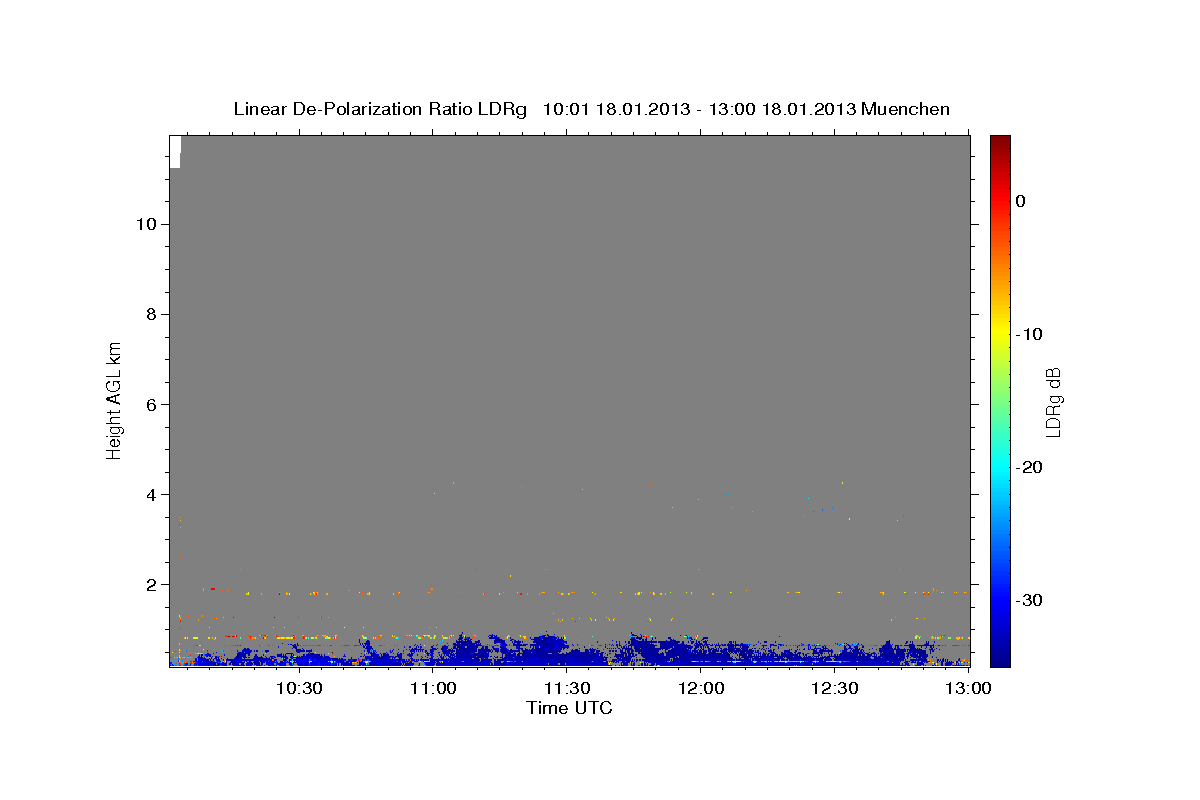The height and width of the screenshot is (800, 1200).
Task: Click the 13:00 time tick label
Action: click(968, 688)
